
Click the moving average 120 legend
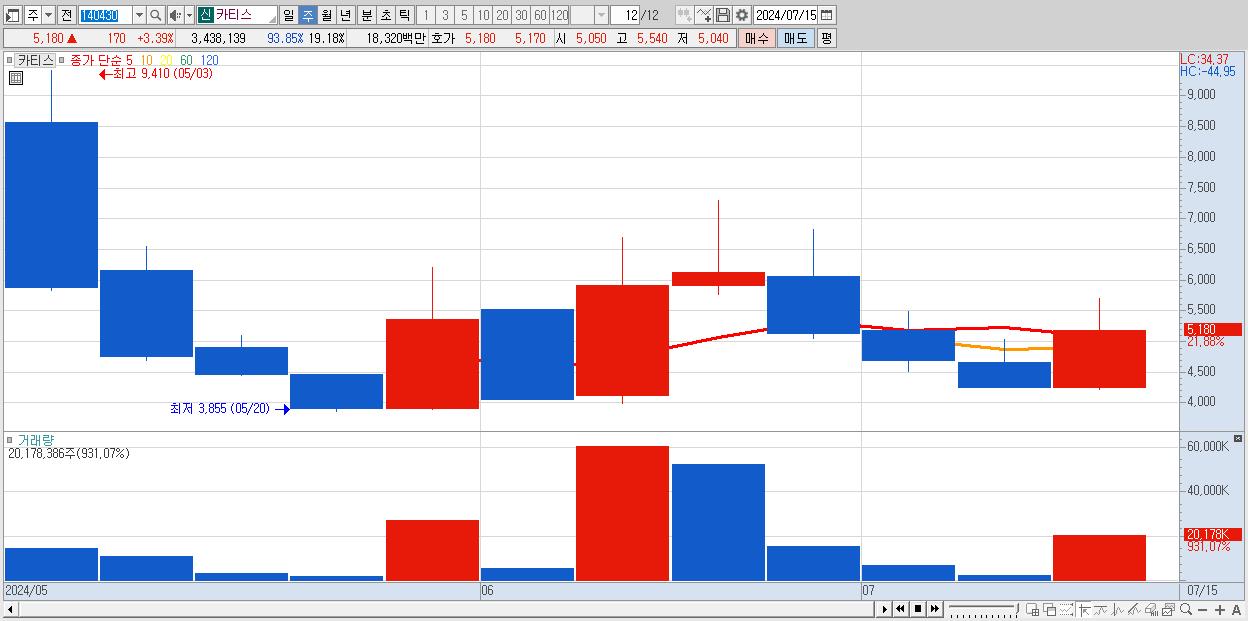(209, 60)
